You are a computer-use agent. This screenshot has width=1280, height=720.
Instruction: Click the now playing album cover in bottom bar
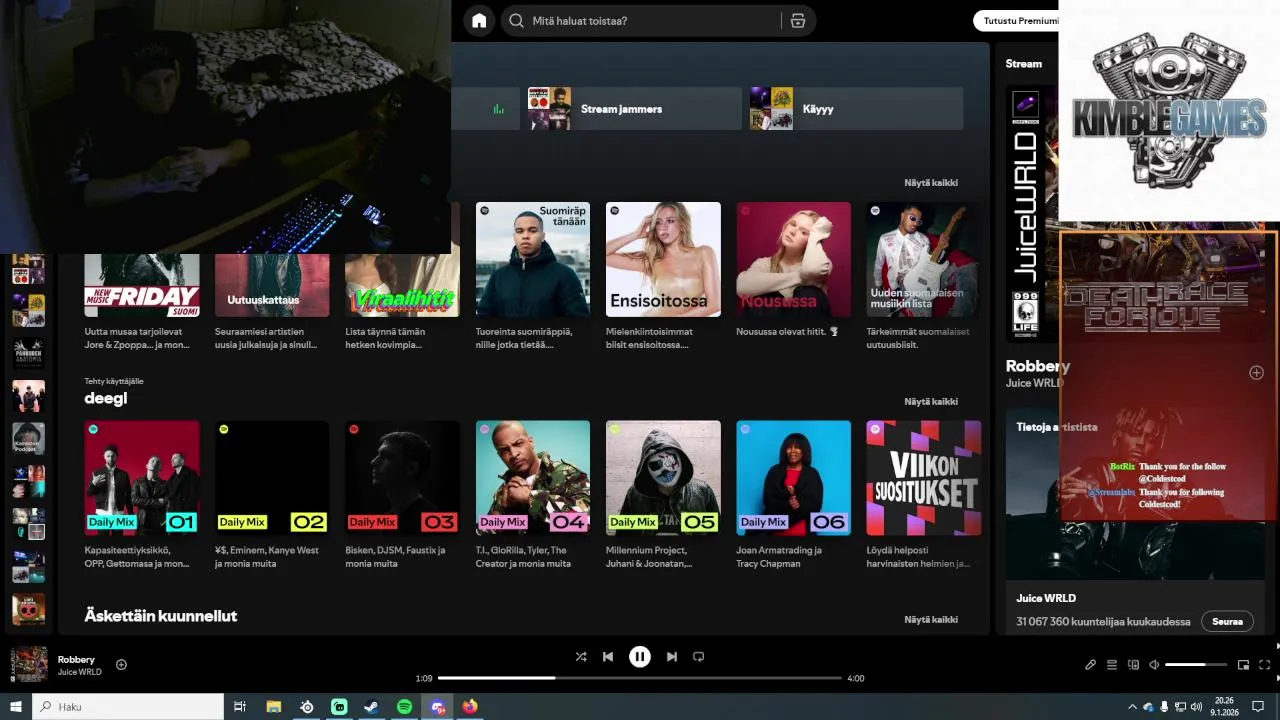[x=29, y=665]
